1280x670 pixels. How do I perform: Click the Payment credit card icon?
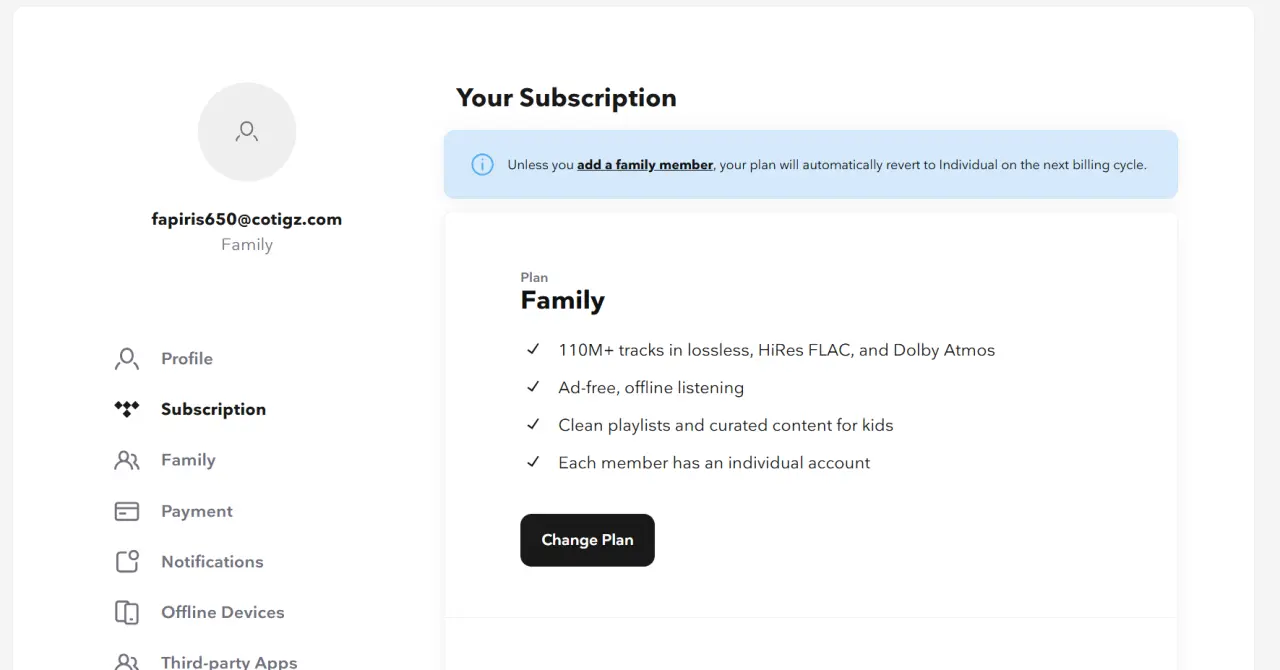click(x=127, y=511)
